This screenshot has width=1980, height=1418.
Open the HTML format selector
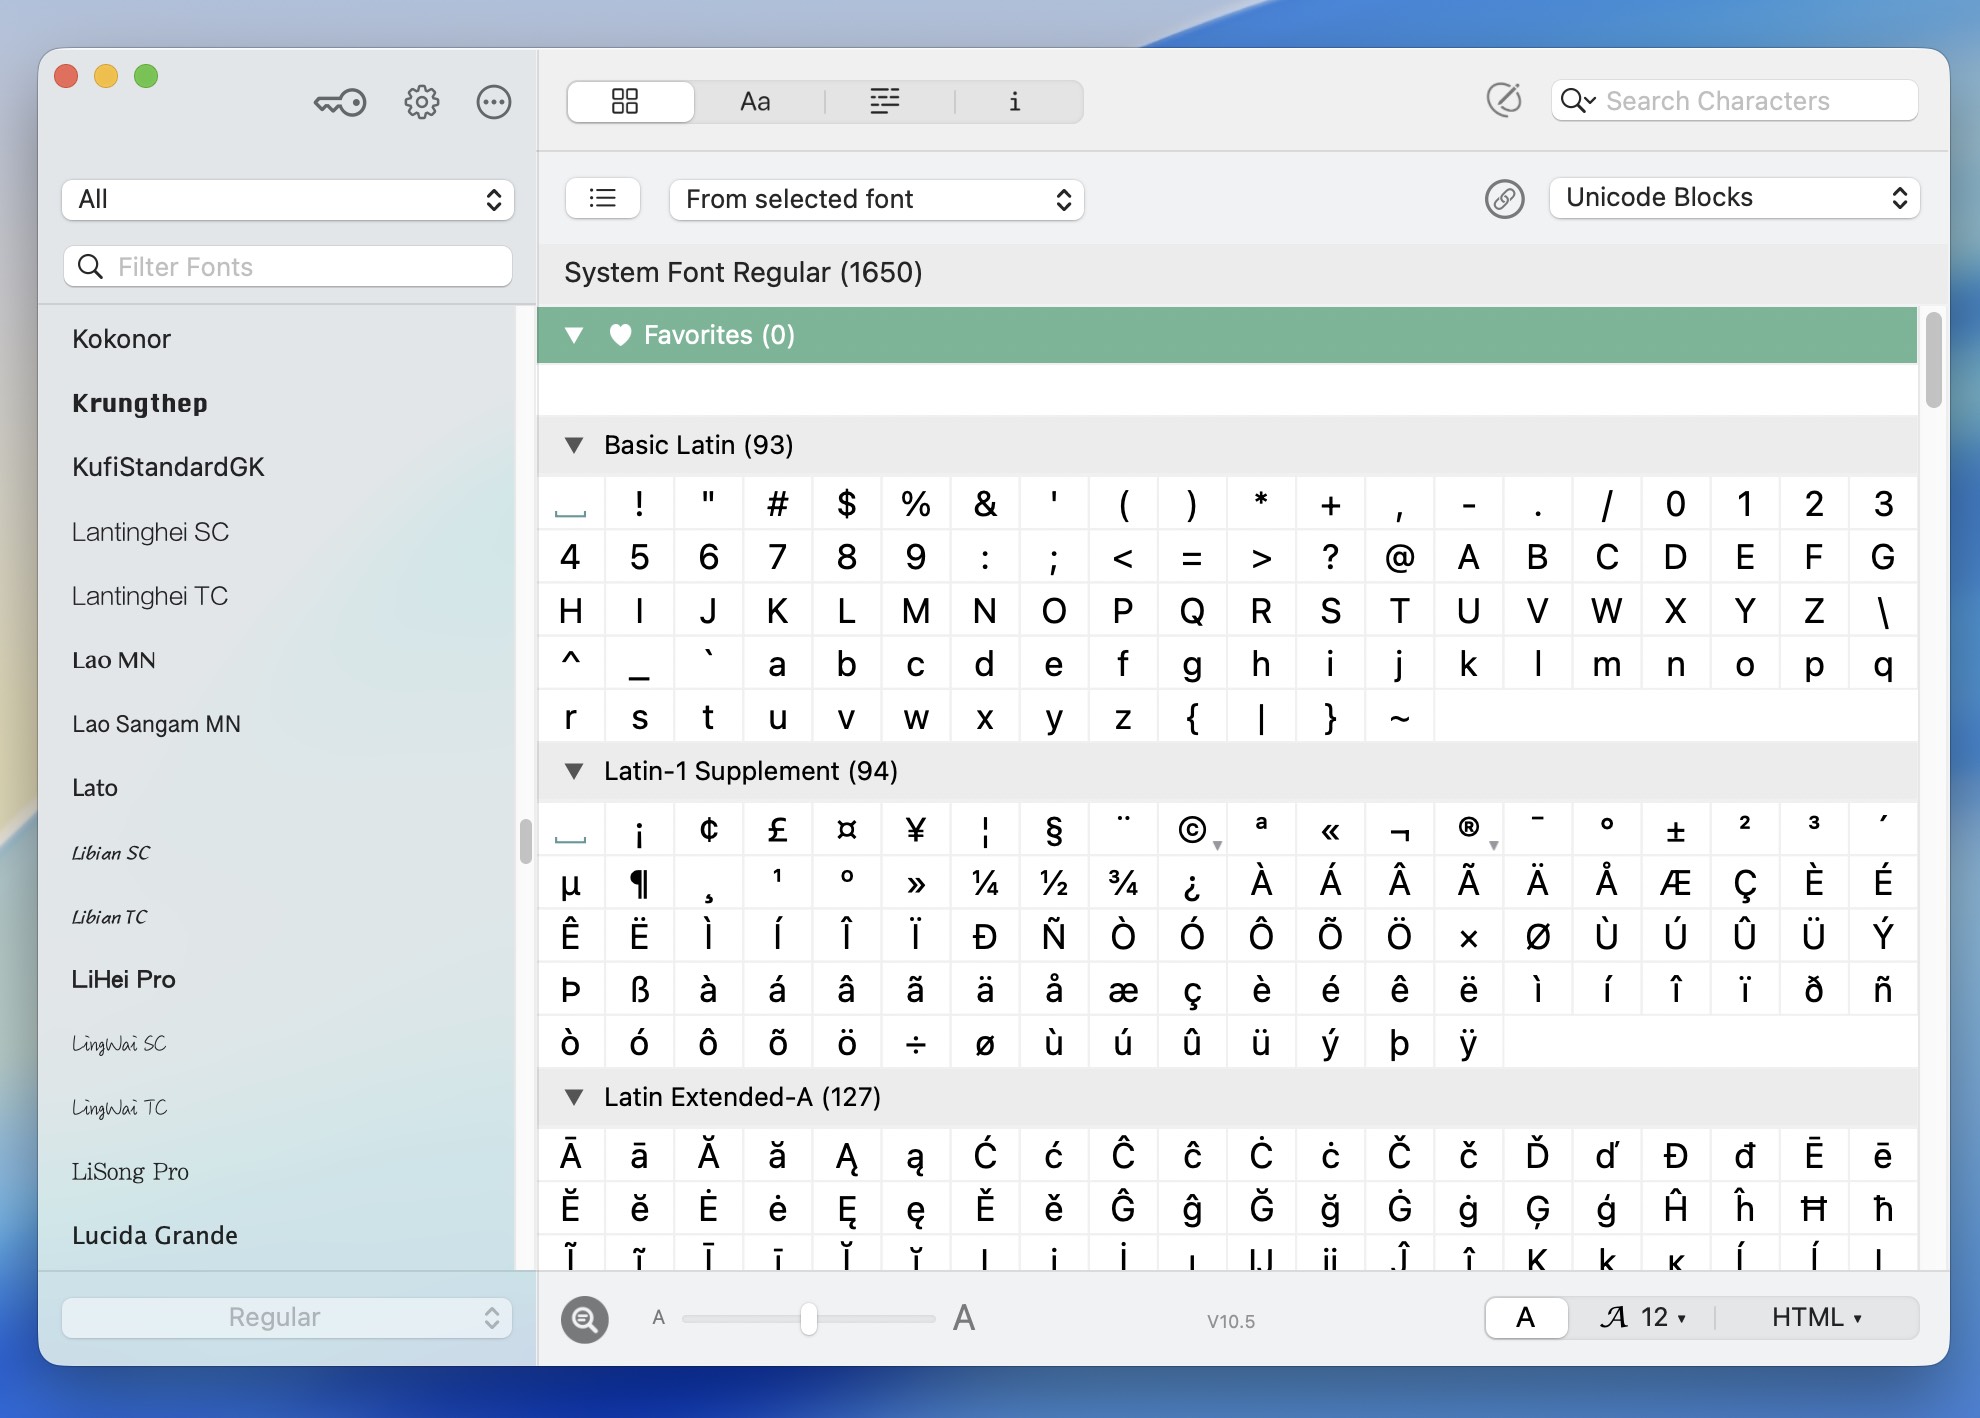[1816, 1317]
